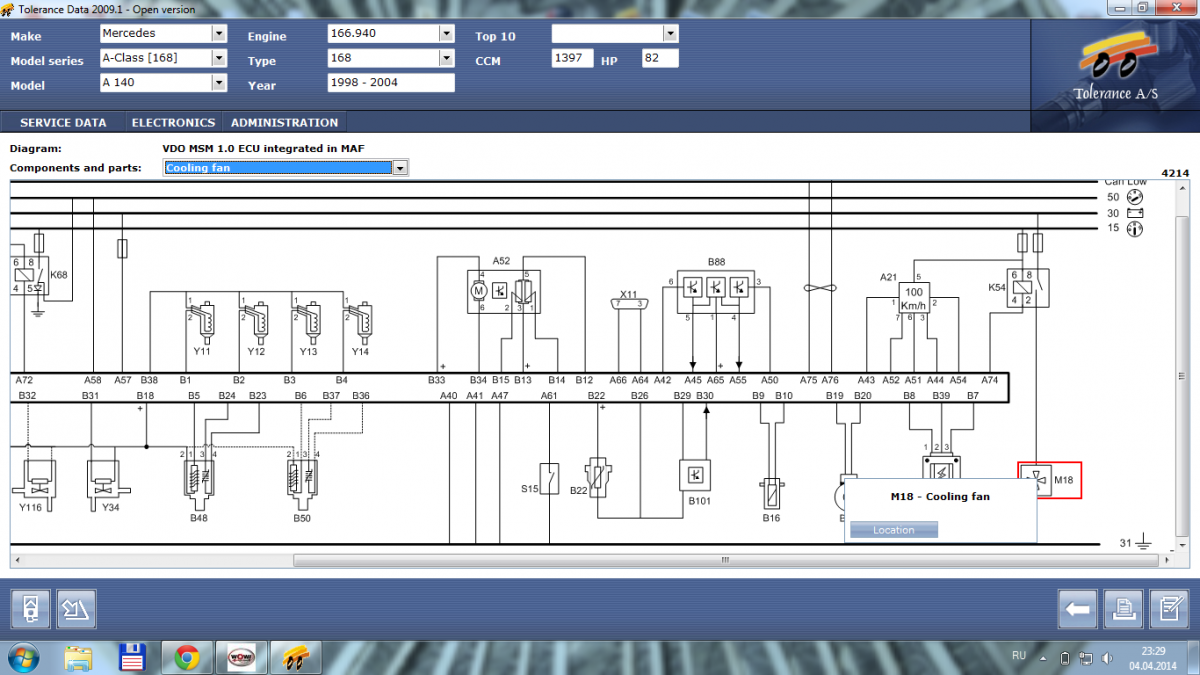
Task: Click the WOW app icon in the taskbar
Action: point(240,658)
